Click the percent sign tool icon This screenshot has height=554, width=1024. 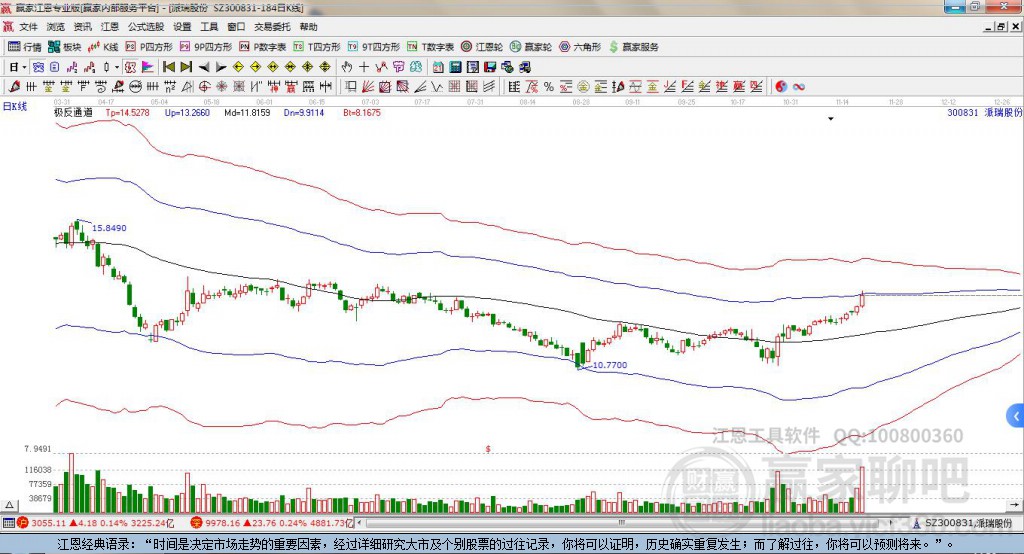[x=549, y=87]
